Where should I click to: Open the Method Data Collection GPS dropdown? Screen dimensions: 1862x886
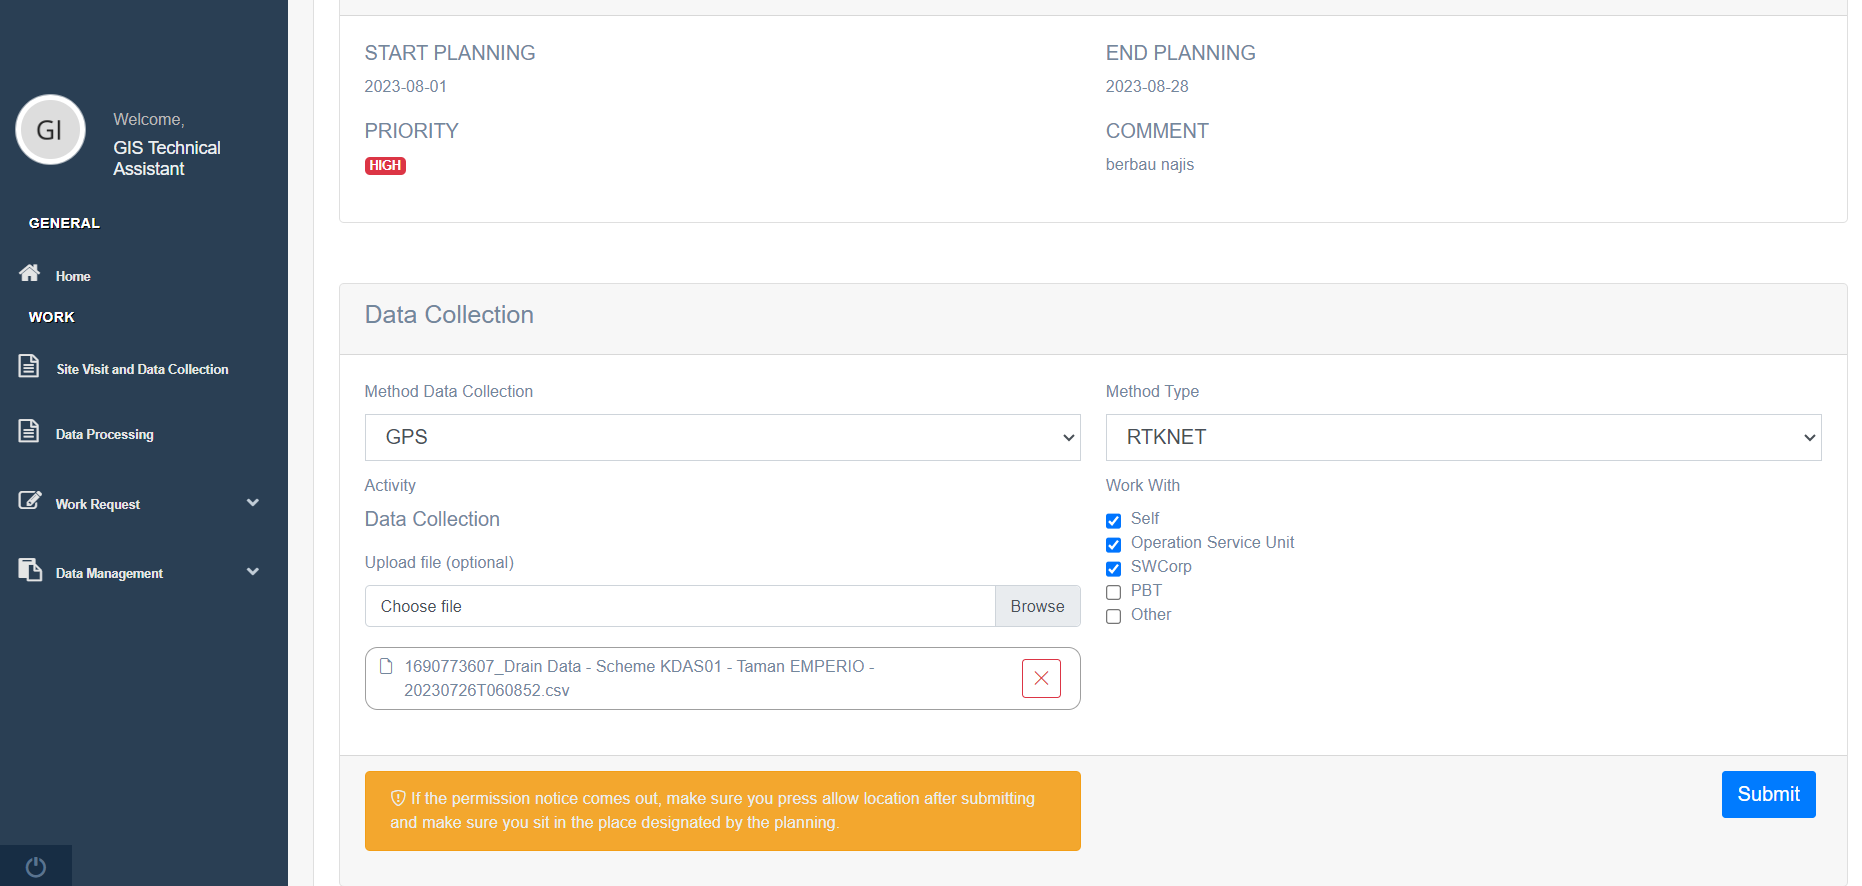click(722, 437)
